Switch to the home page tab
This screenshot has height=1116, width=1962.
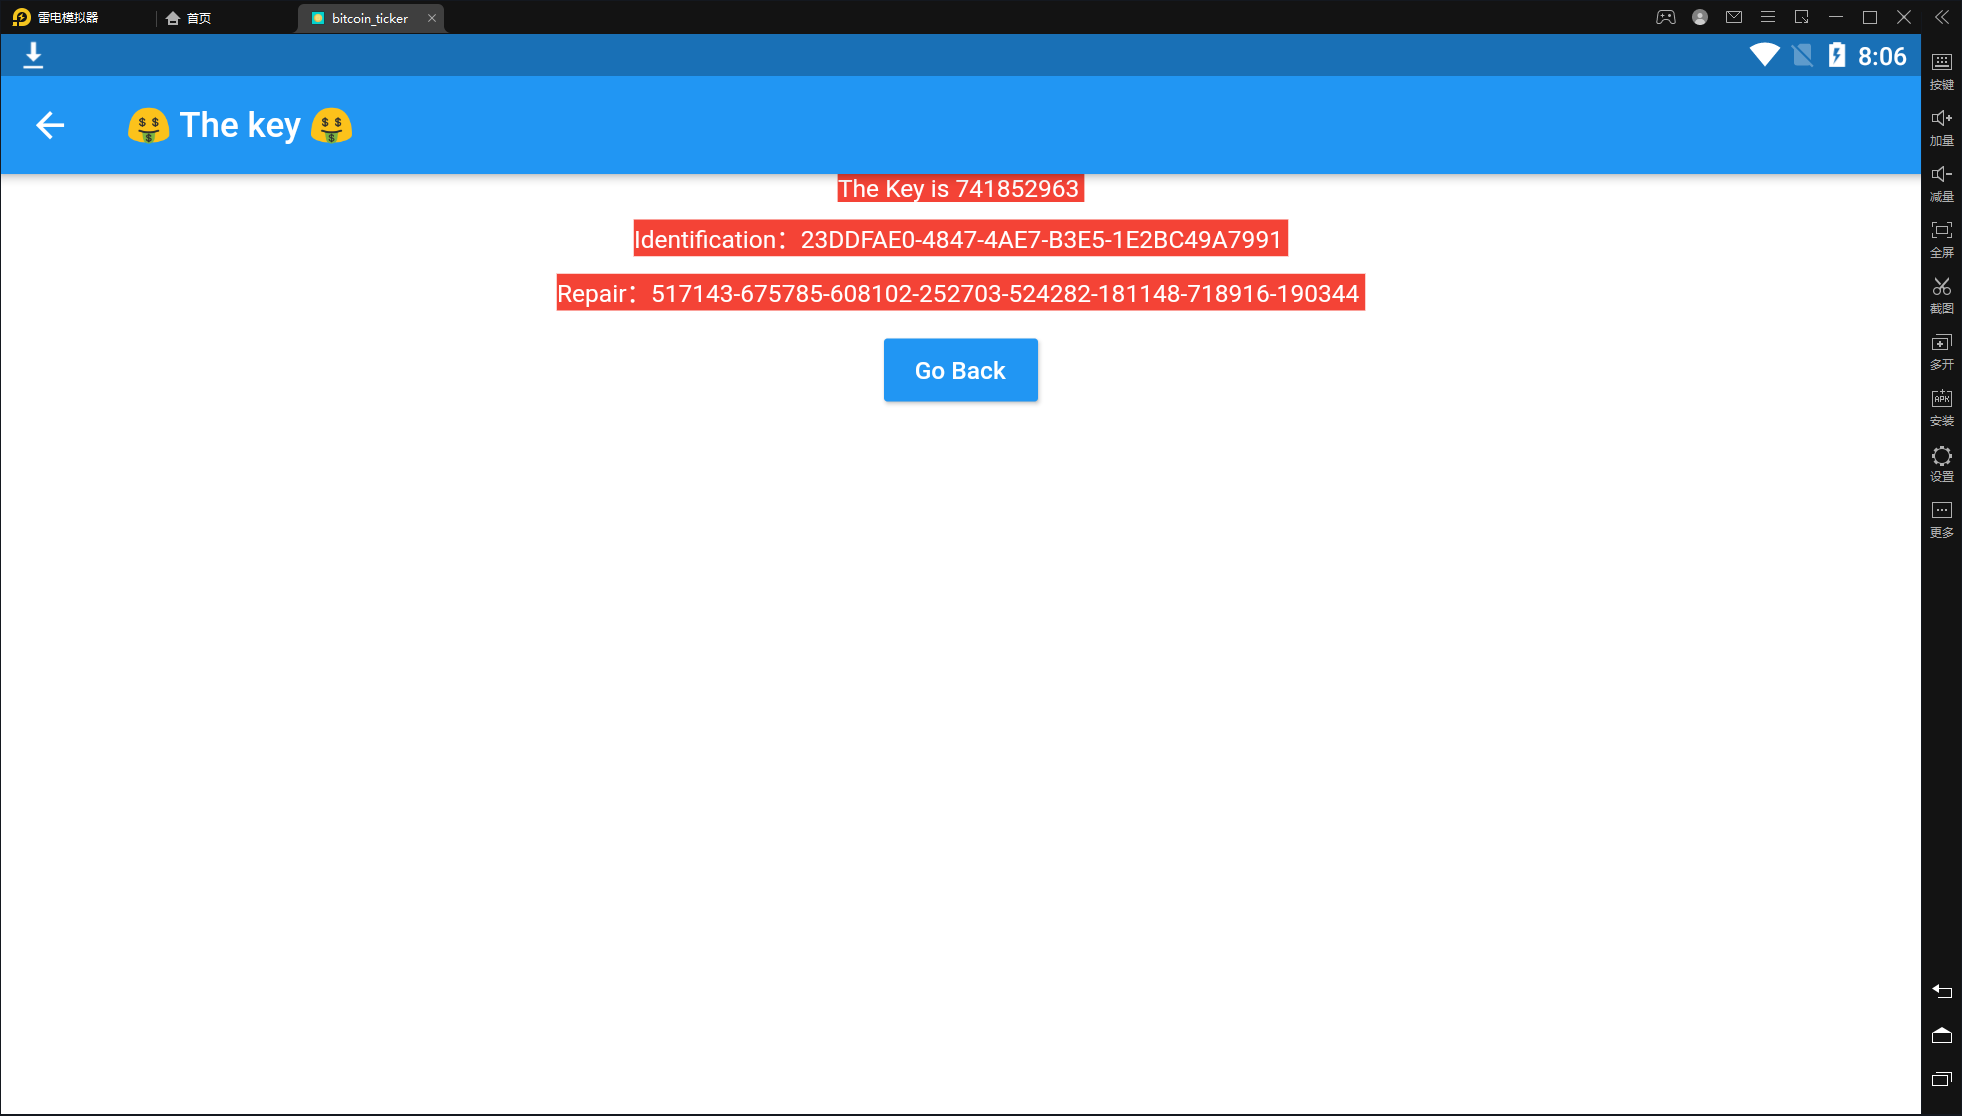tap(190, 18)
